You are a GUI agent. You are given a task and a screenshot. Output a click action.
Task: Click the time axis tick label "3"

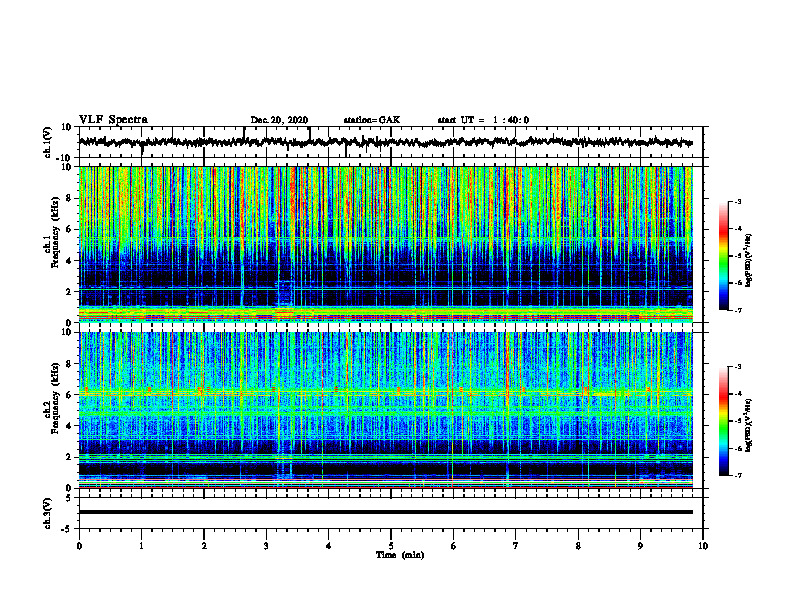click(x=266, y=546)
